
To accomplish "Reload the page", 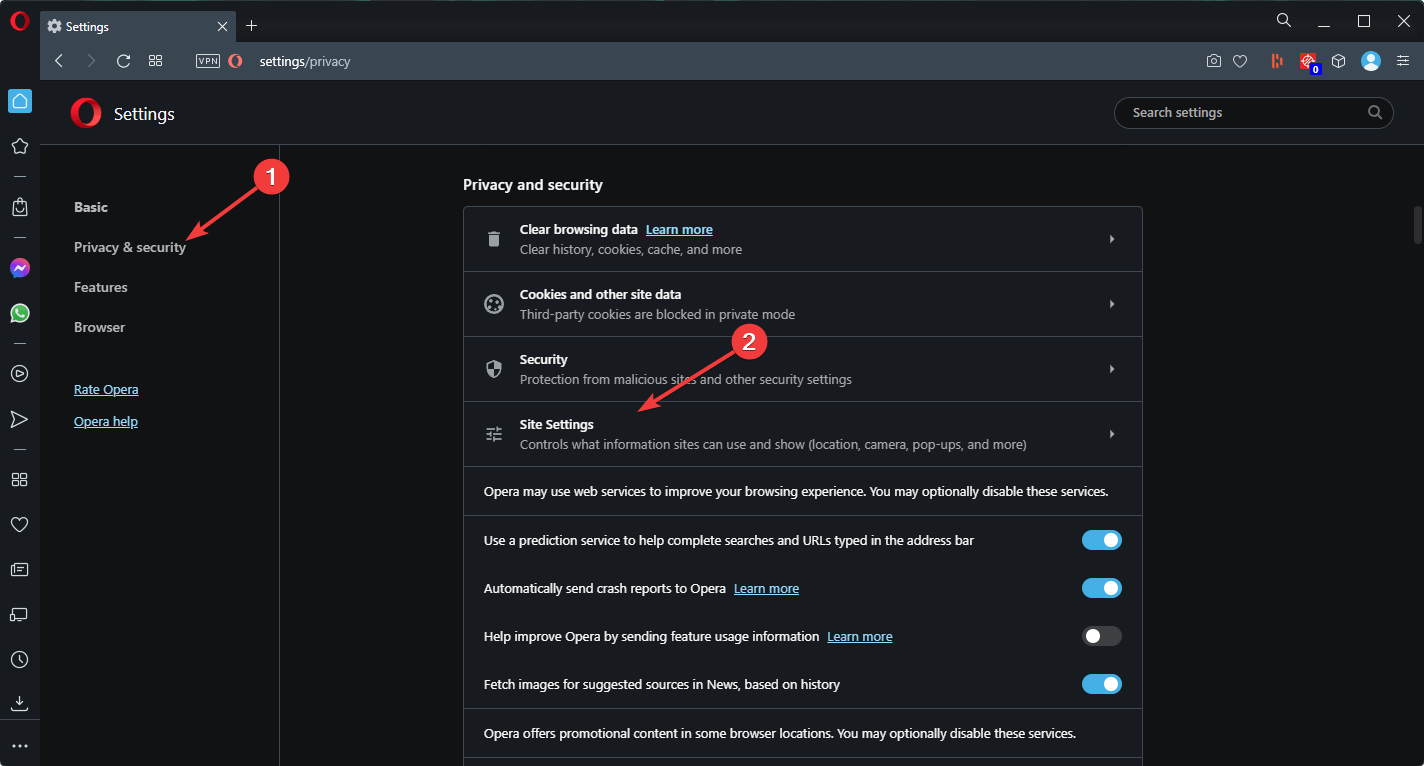I will [123, 61].
